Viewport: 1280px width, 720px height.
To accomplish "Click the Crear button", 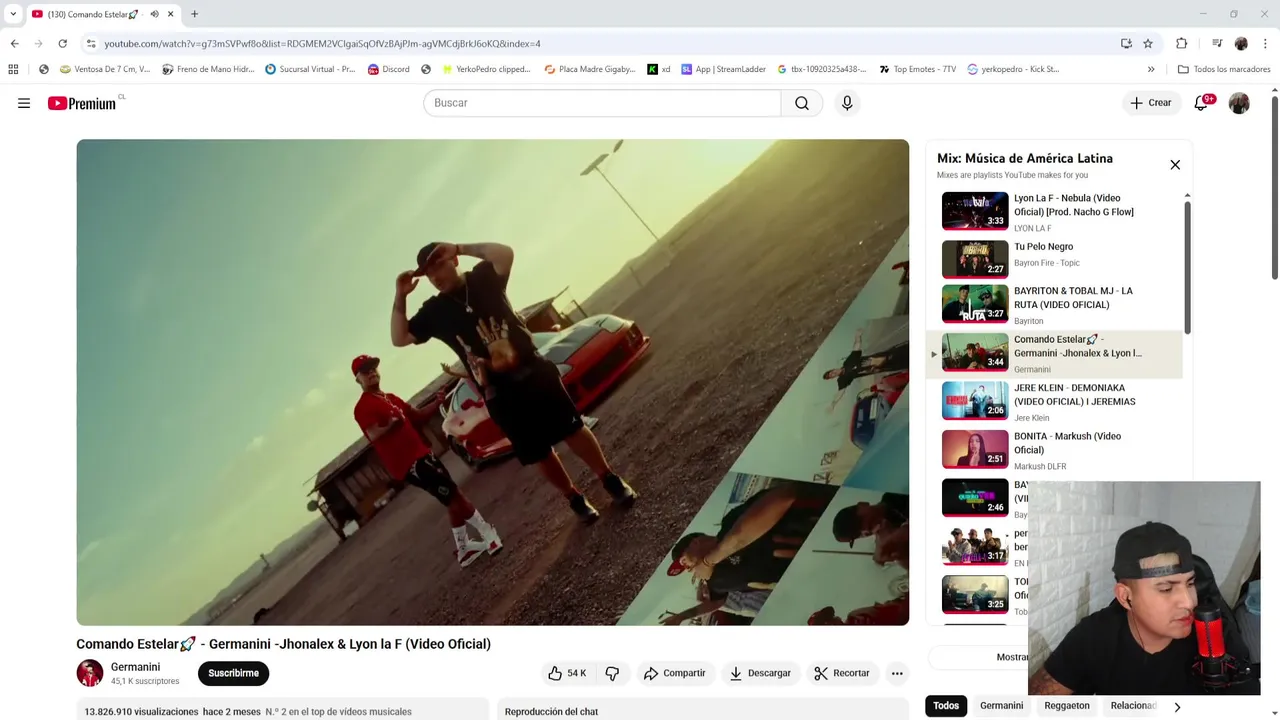I will (x=1151, y=103).
